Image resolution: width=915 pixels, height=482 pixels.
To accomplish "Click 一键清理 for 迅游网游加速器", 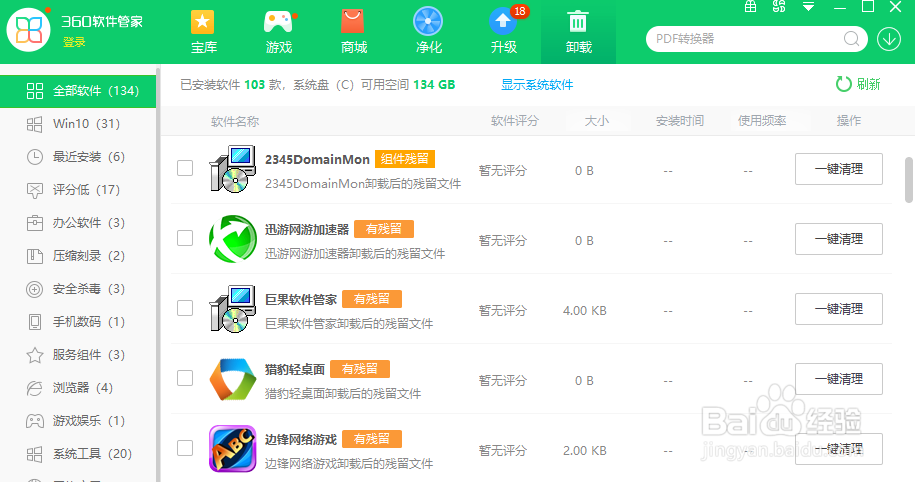I will click(839, 239).
